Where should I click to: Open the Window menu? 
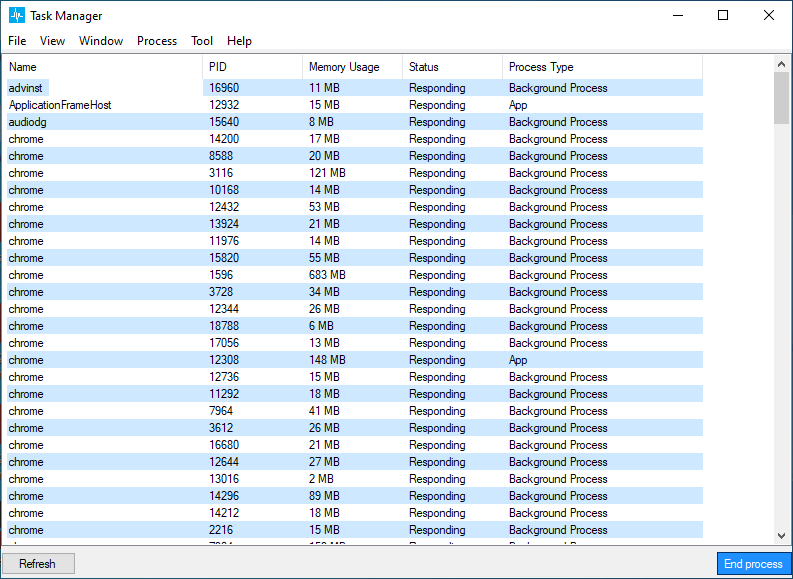pyautogui.click(x=101, y=41)
